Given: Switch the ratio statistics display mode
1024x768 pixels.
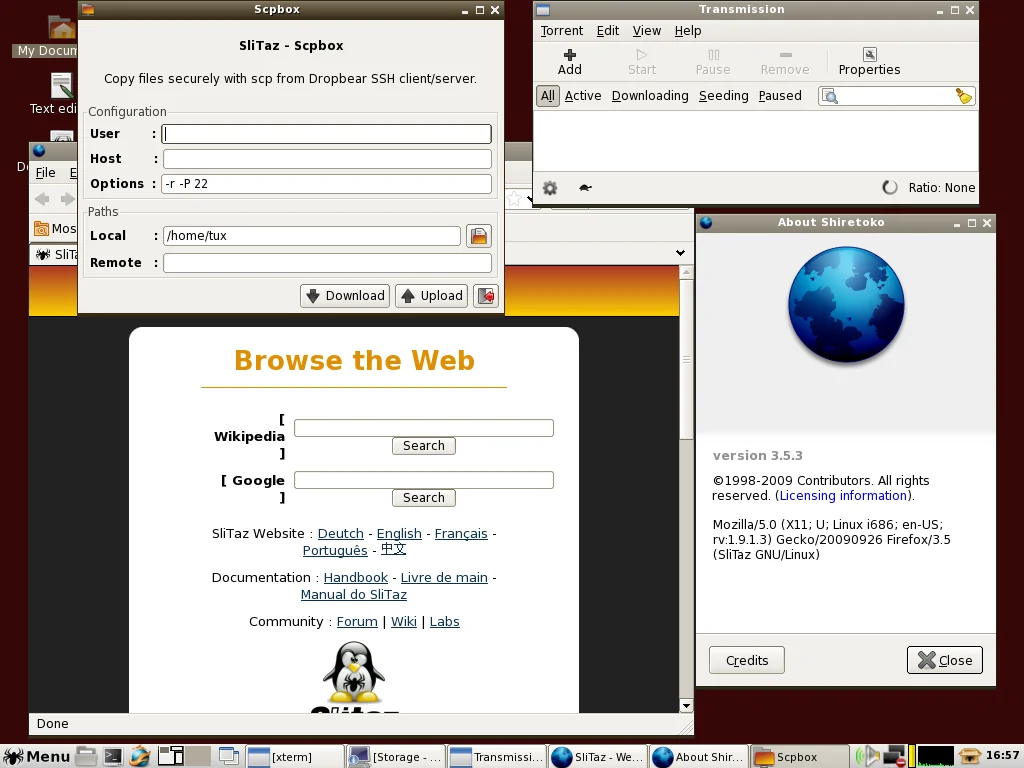Looking at the screenshot, I should pos(889,188).
